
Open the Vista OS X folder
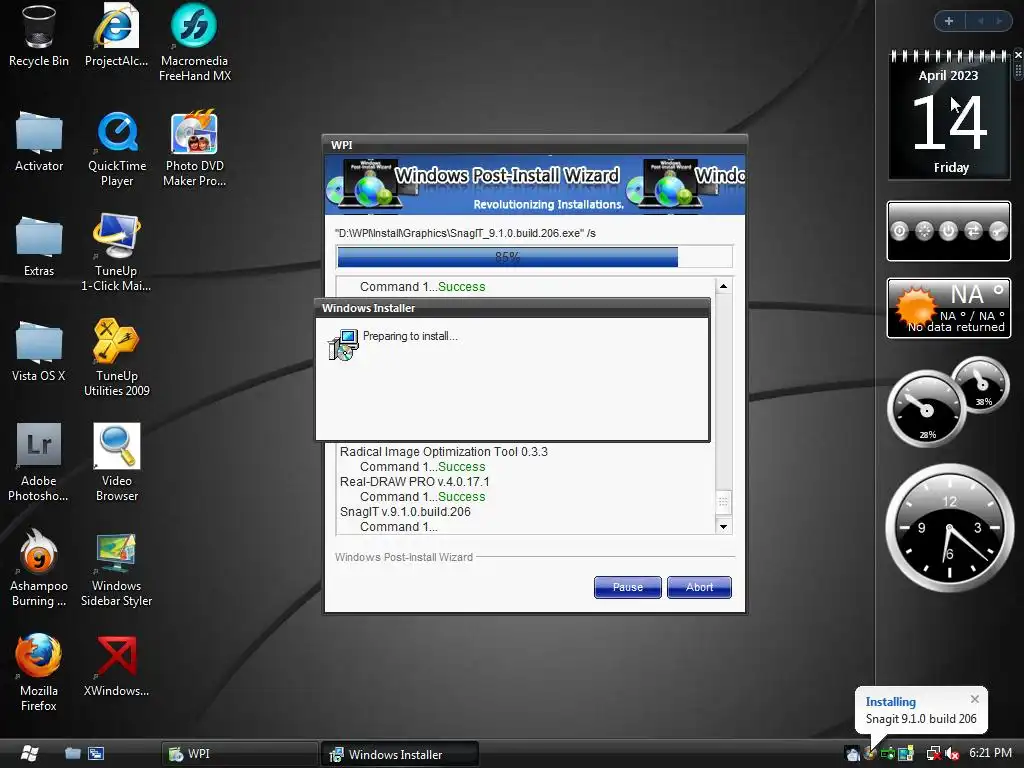click(39, 351)
